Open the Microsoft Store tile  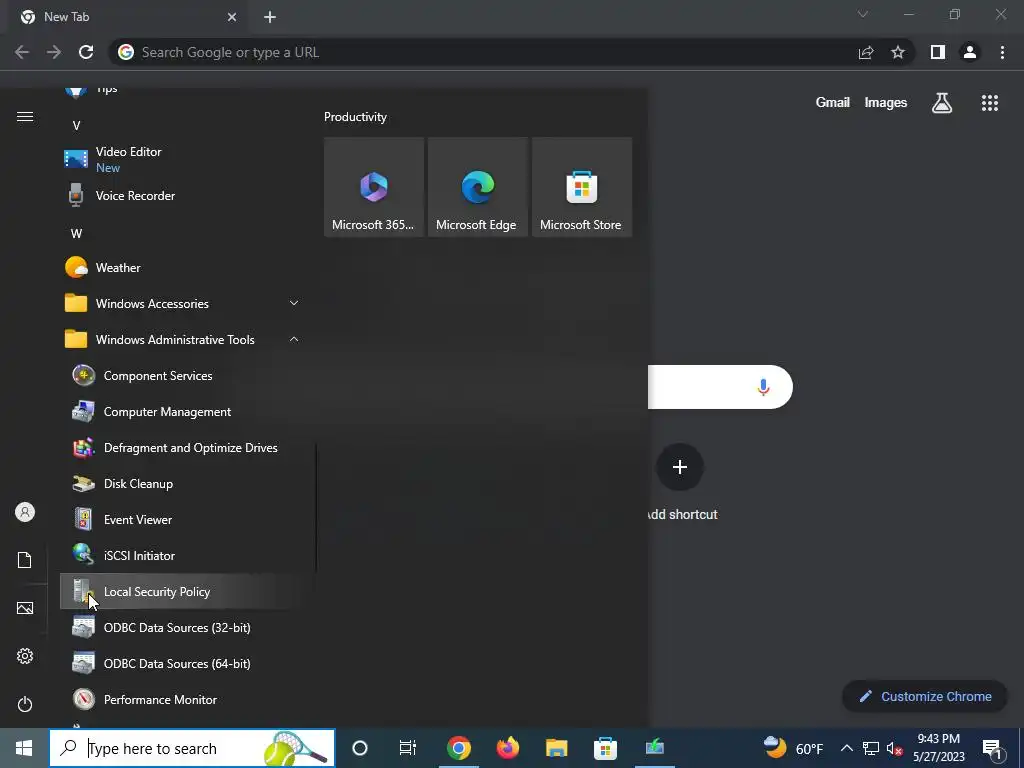click(581, 187)
